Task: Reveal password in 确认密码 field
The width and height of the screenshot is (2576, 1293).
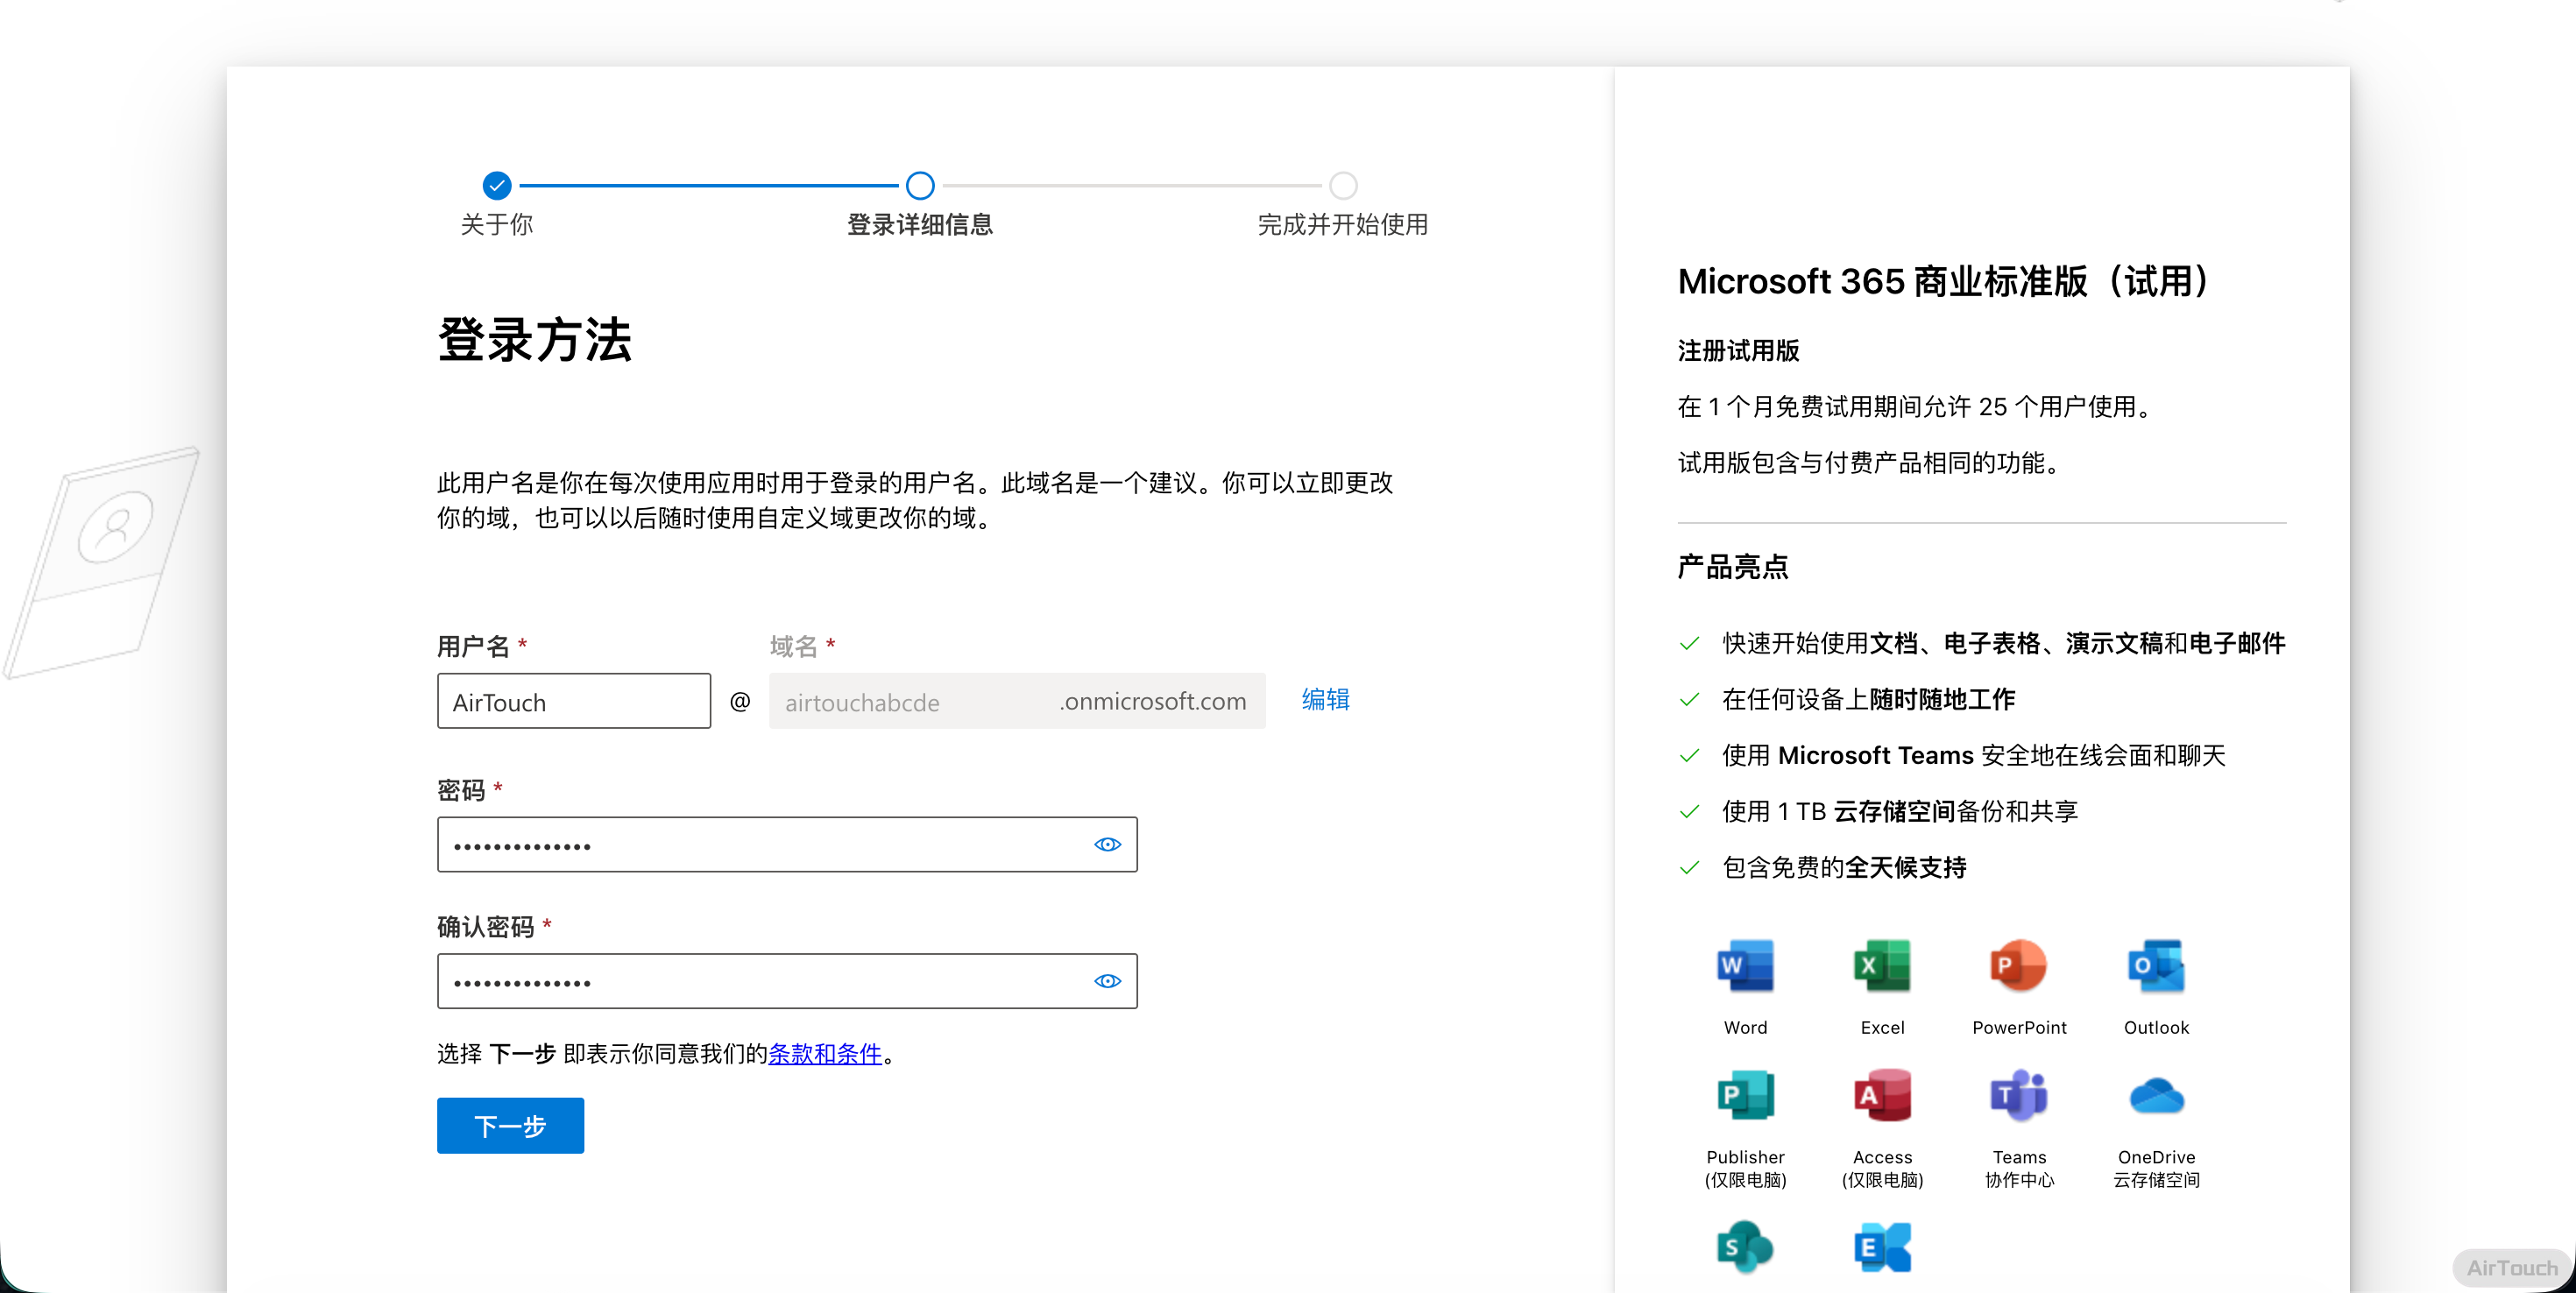Action: click(1107, 981)
